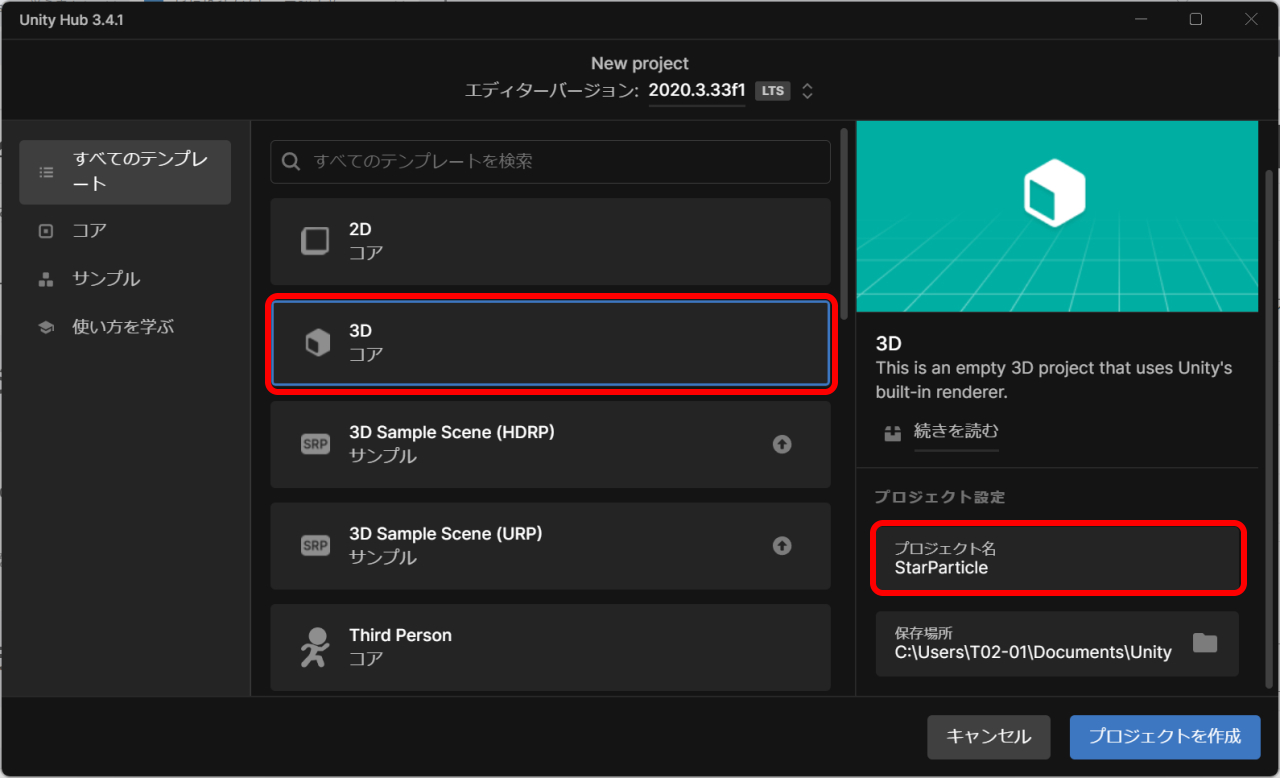Click the list icon beside すべてのテンプレート
Screen dimensions: 1280x778
click(46, 172)
